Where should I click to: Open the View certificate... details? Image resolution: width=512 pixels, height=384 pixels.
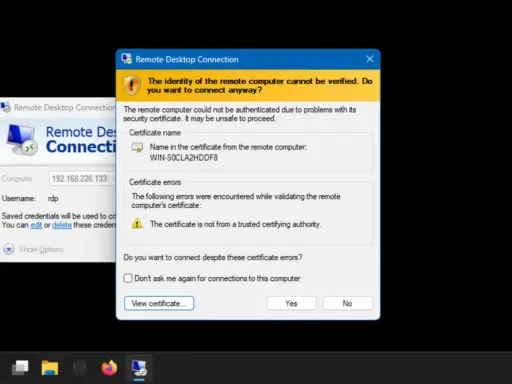[159, 303]
